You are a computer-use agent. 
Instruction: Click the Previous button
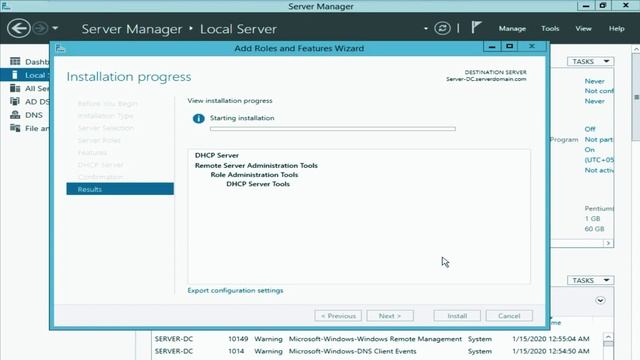[x=338, y=316]
